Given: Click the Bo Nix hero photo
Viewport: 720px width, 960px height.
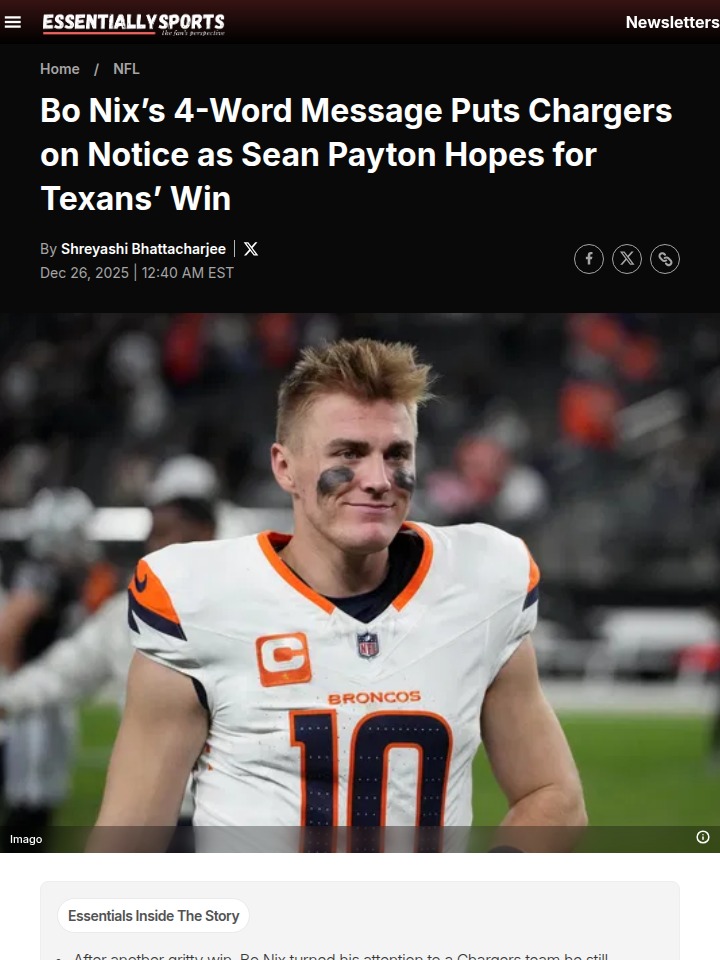Looking at the screenshot, I should [x=360, y=569].
